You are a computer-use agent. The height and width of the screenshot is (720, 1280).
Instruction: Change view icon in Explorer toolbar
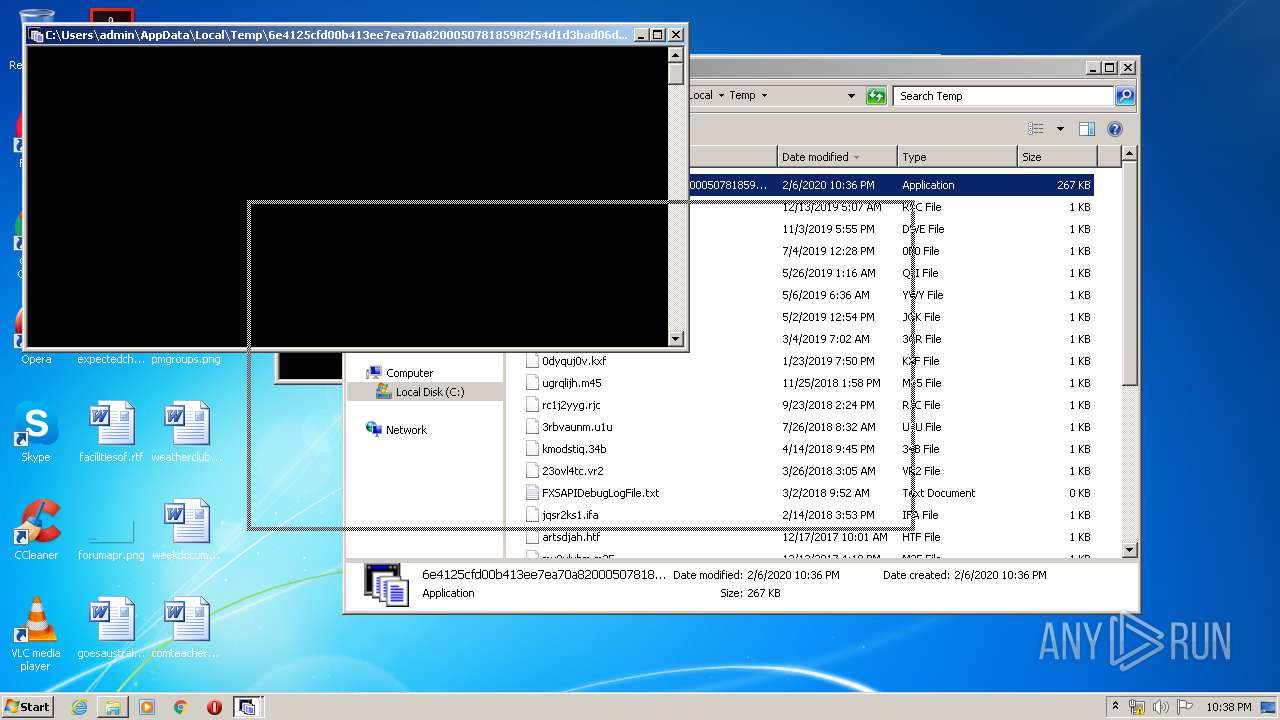[x=1036, y=129]
